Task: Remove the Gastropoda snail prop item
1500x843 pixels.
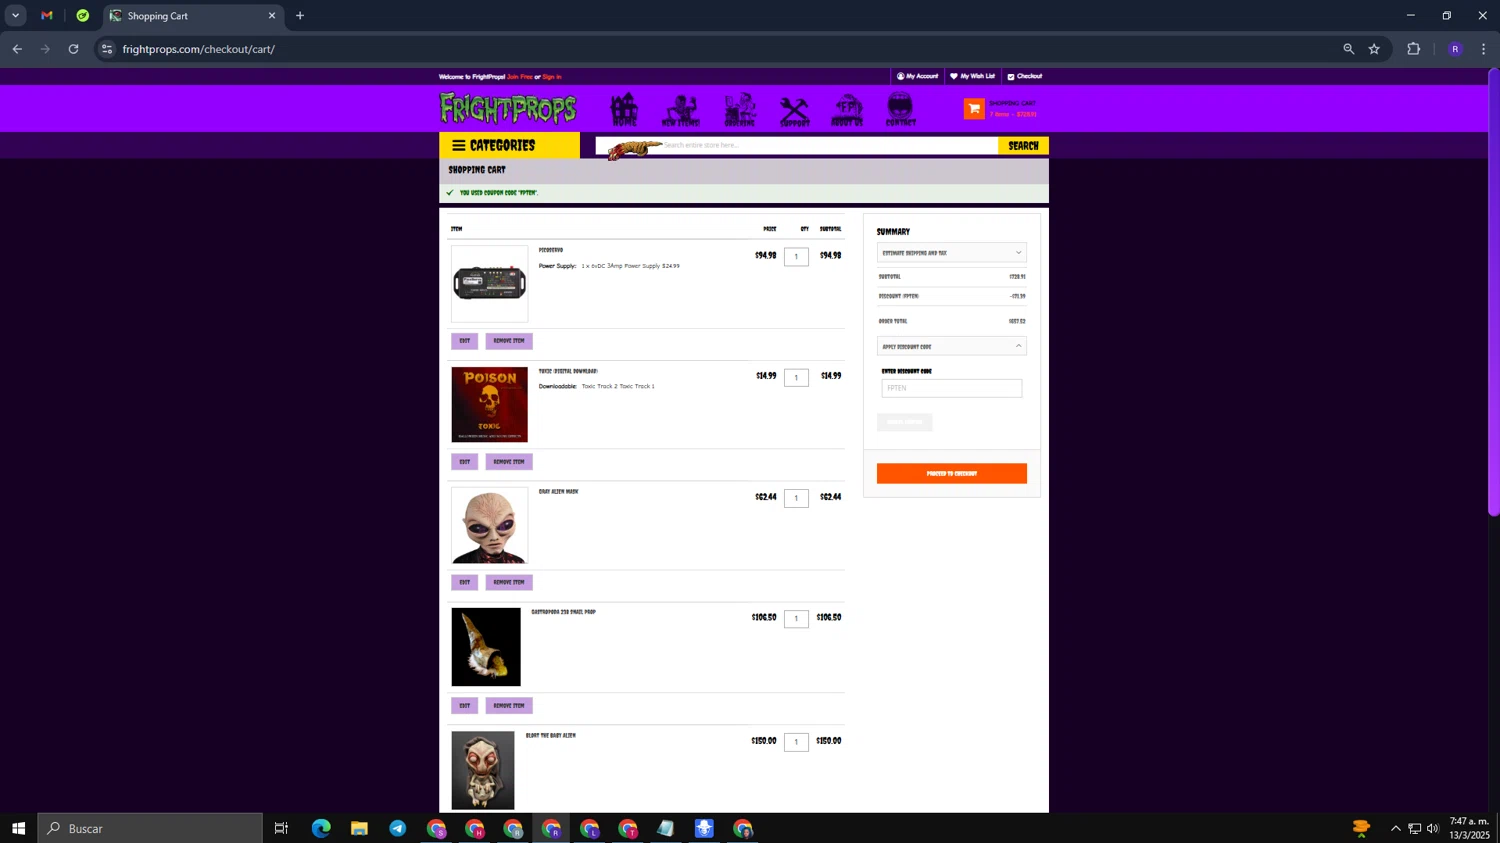Action: [509, 706]
